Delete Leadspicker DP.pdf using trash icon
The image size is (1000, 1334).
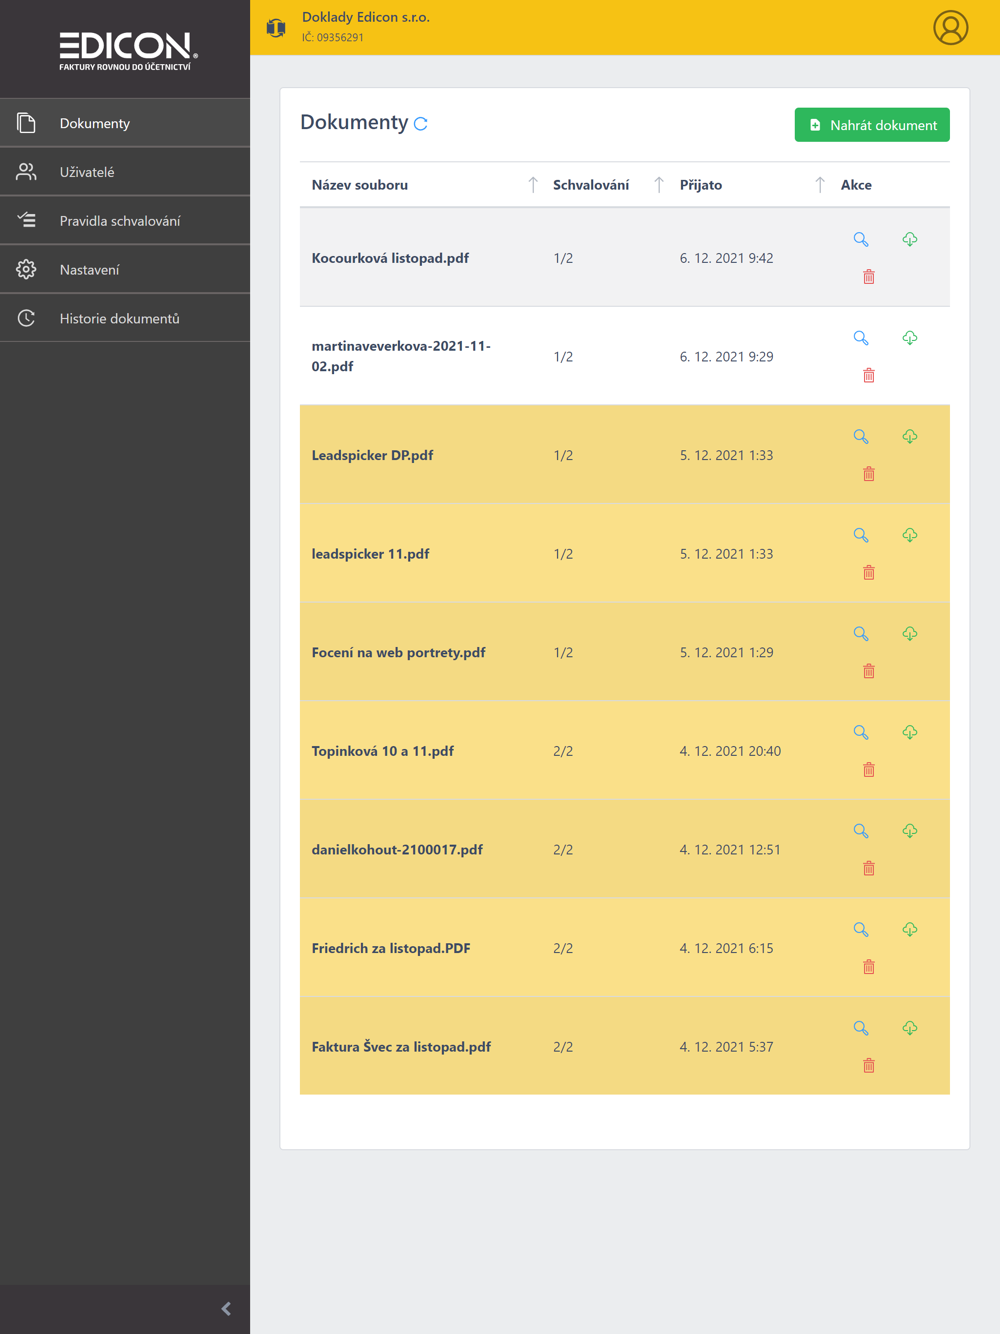[x=869, y=474]
